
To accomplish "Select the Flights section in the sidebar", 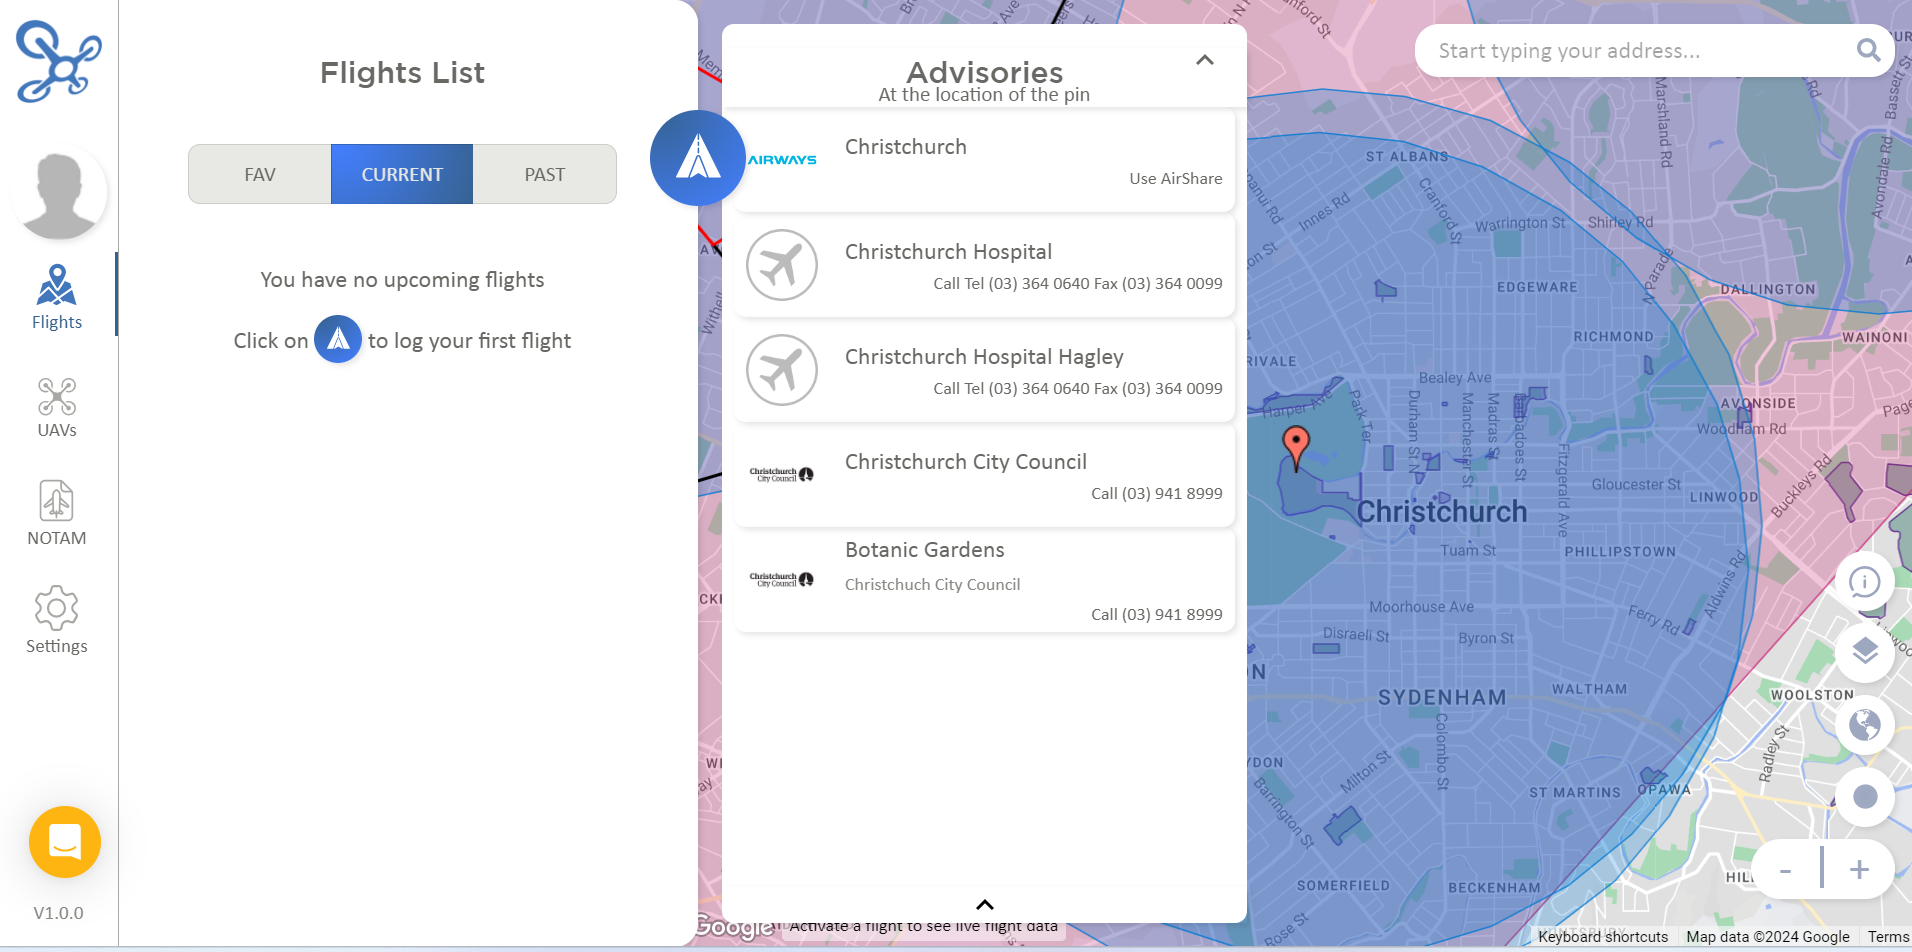I will pos(56,293).
